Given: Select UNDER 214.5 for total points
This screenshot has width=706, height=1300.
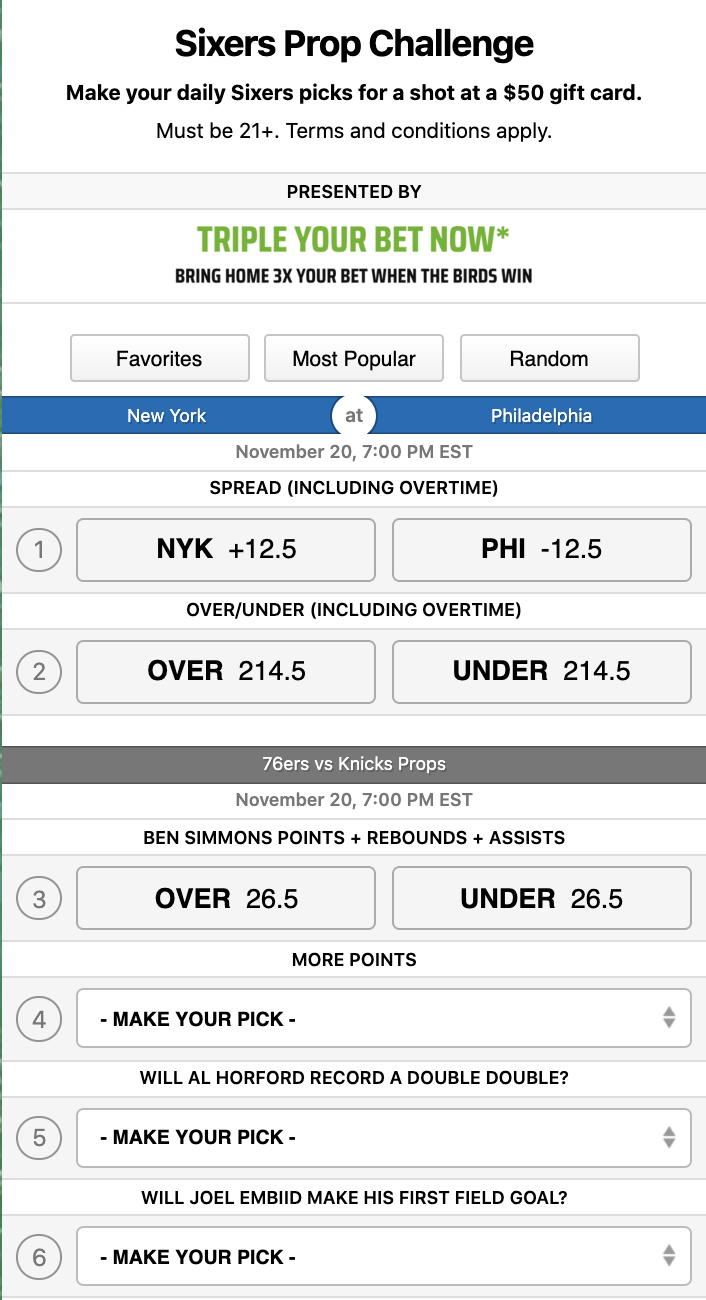Looking at the screenshot, I should tap(541, 671).
